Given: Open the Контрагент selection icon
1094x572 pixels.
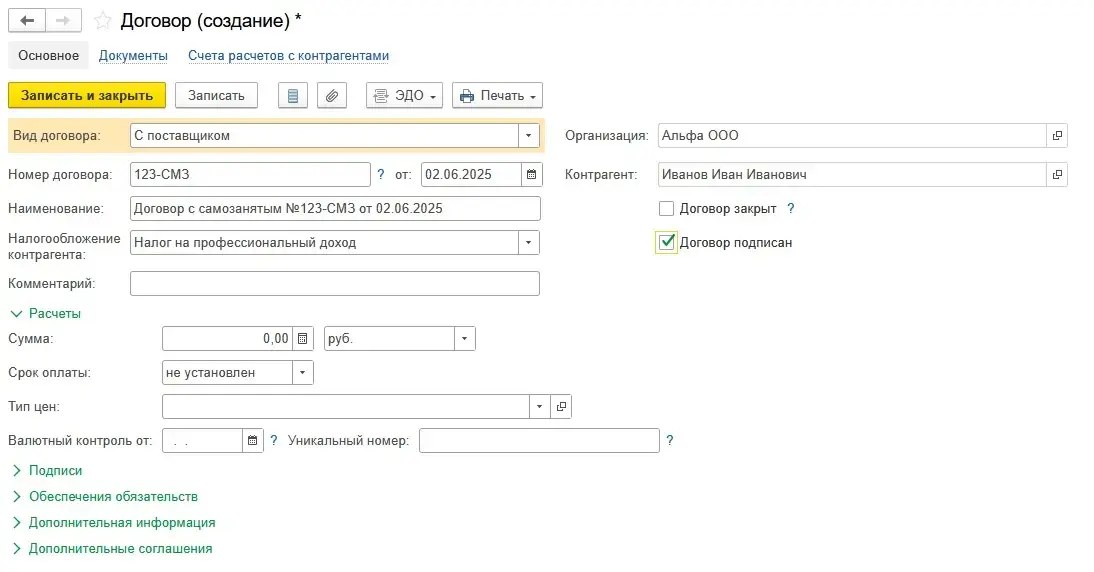Looking at the screenshot, I should coord(1057,175).
